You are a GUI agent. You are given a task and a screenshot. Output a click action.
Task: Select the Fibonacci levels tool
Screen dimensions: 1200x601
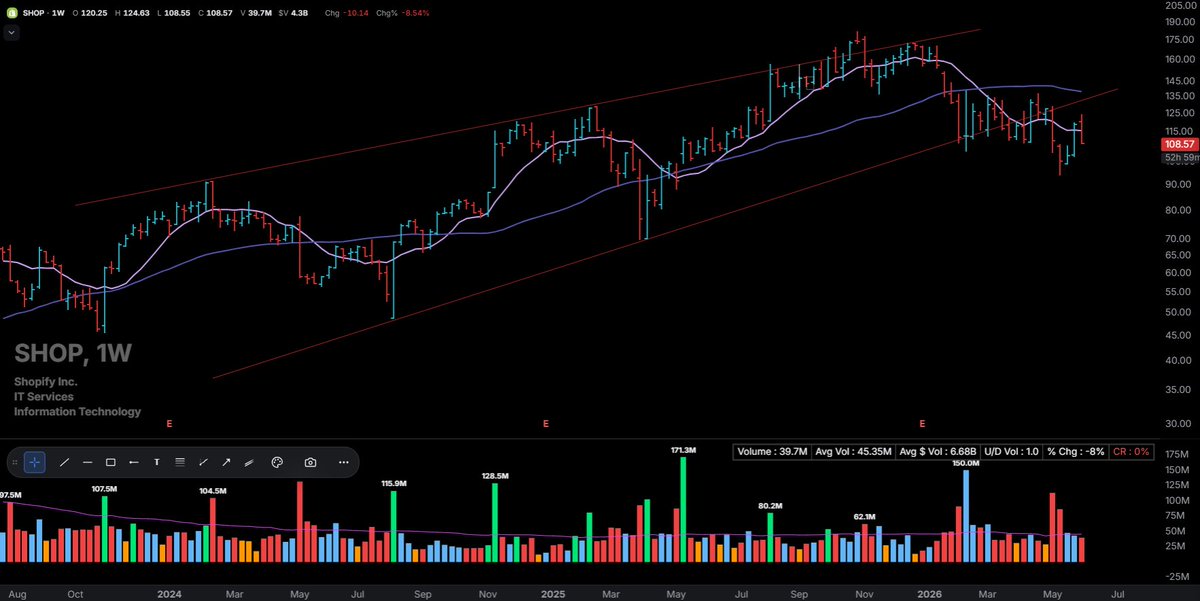[180, 462]
